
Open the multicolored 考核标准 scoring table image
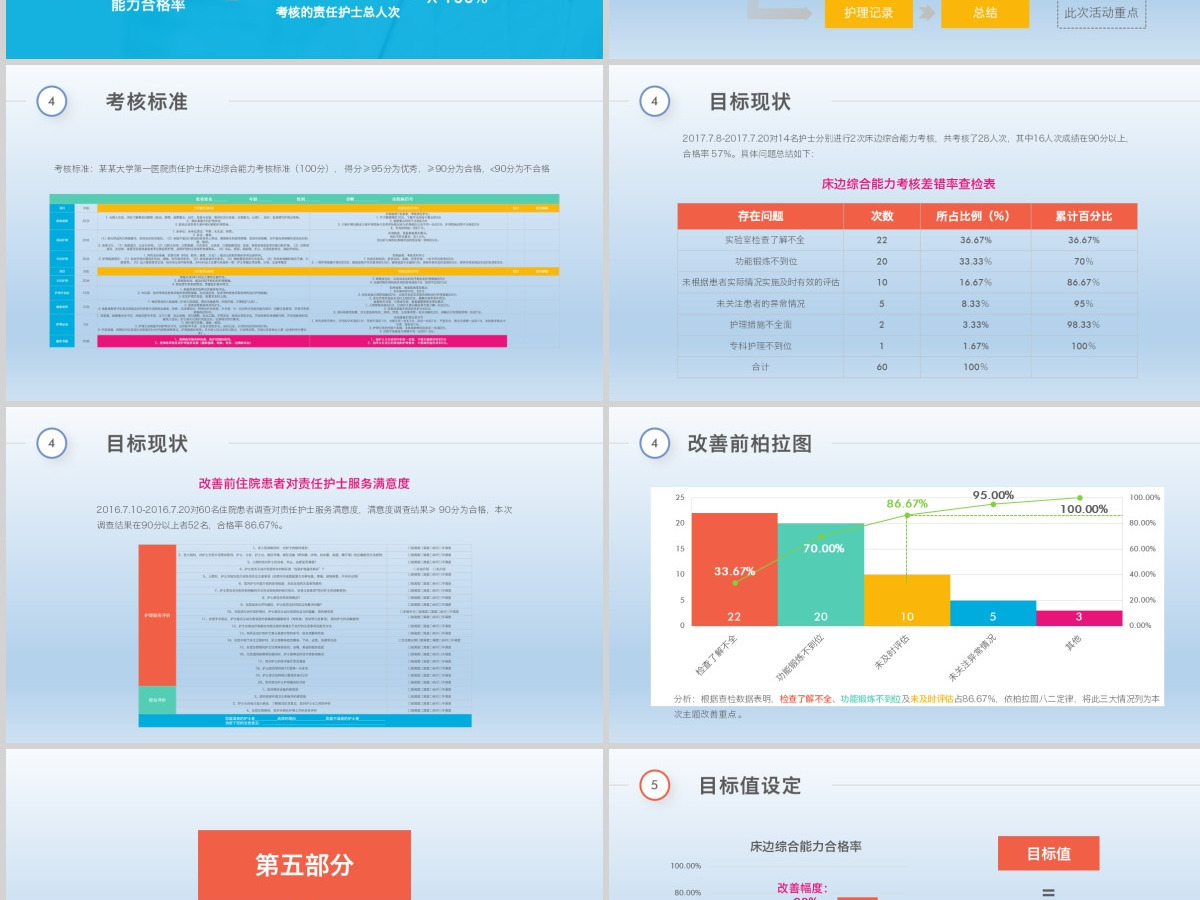[x=304, y=270]
